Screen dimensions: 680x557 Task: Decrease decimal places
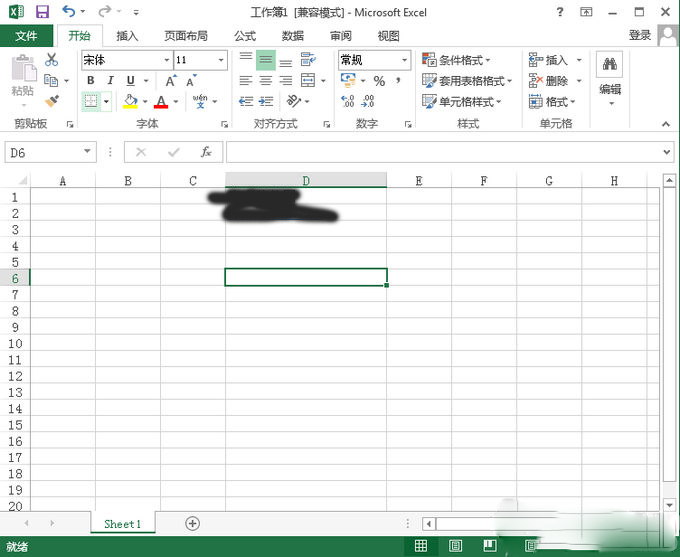click(x=368, y=101)
